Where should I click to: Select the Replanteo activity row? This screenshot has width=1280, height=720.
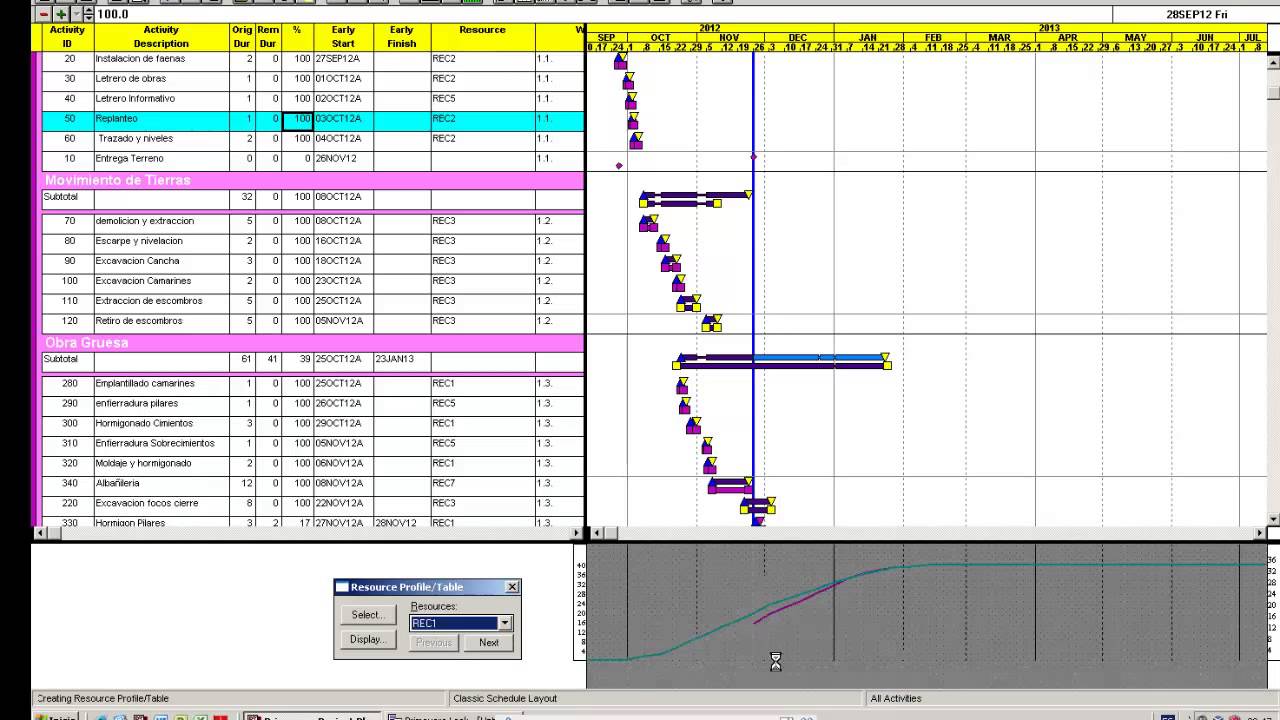[x=313, y=119]
